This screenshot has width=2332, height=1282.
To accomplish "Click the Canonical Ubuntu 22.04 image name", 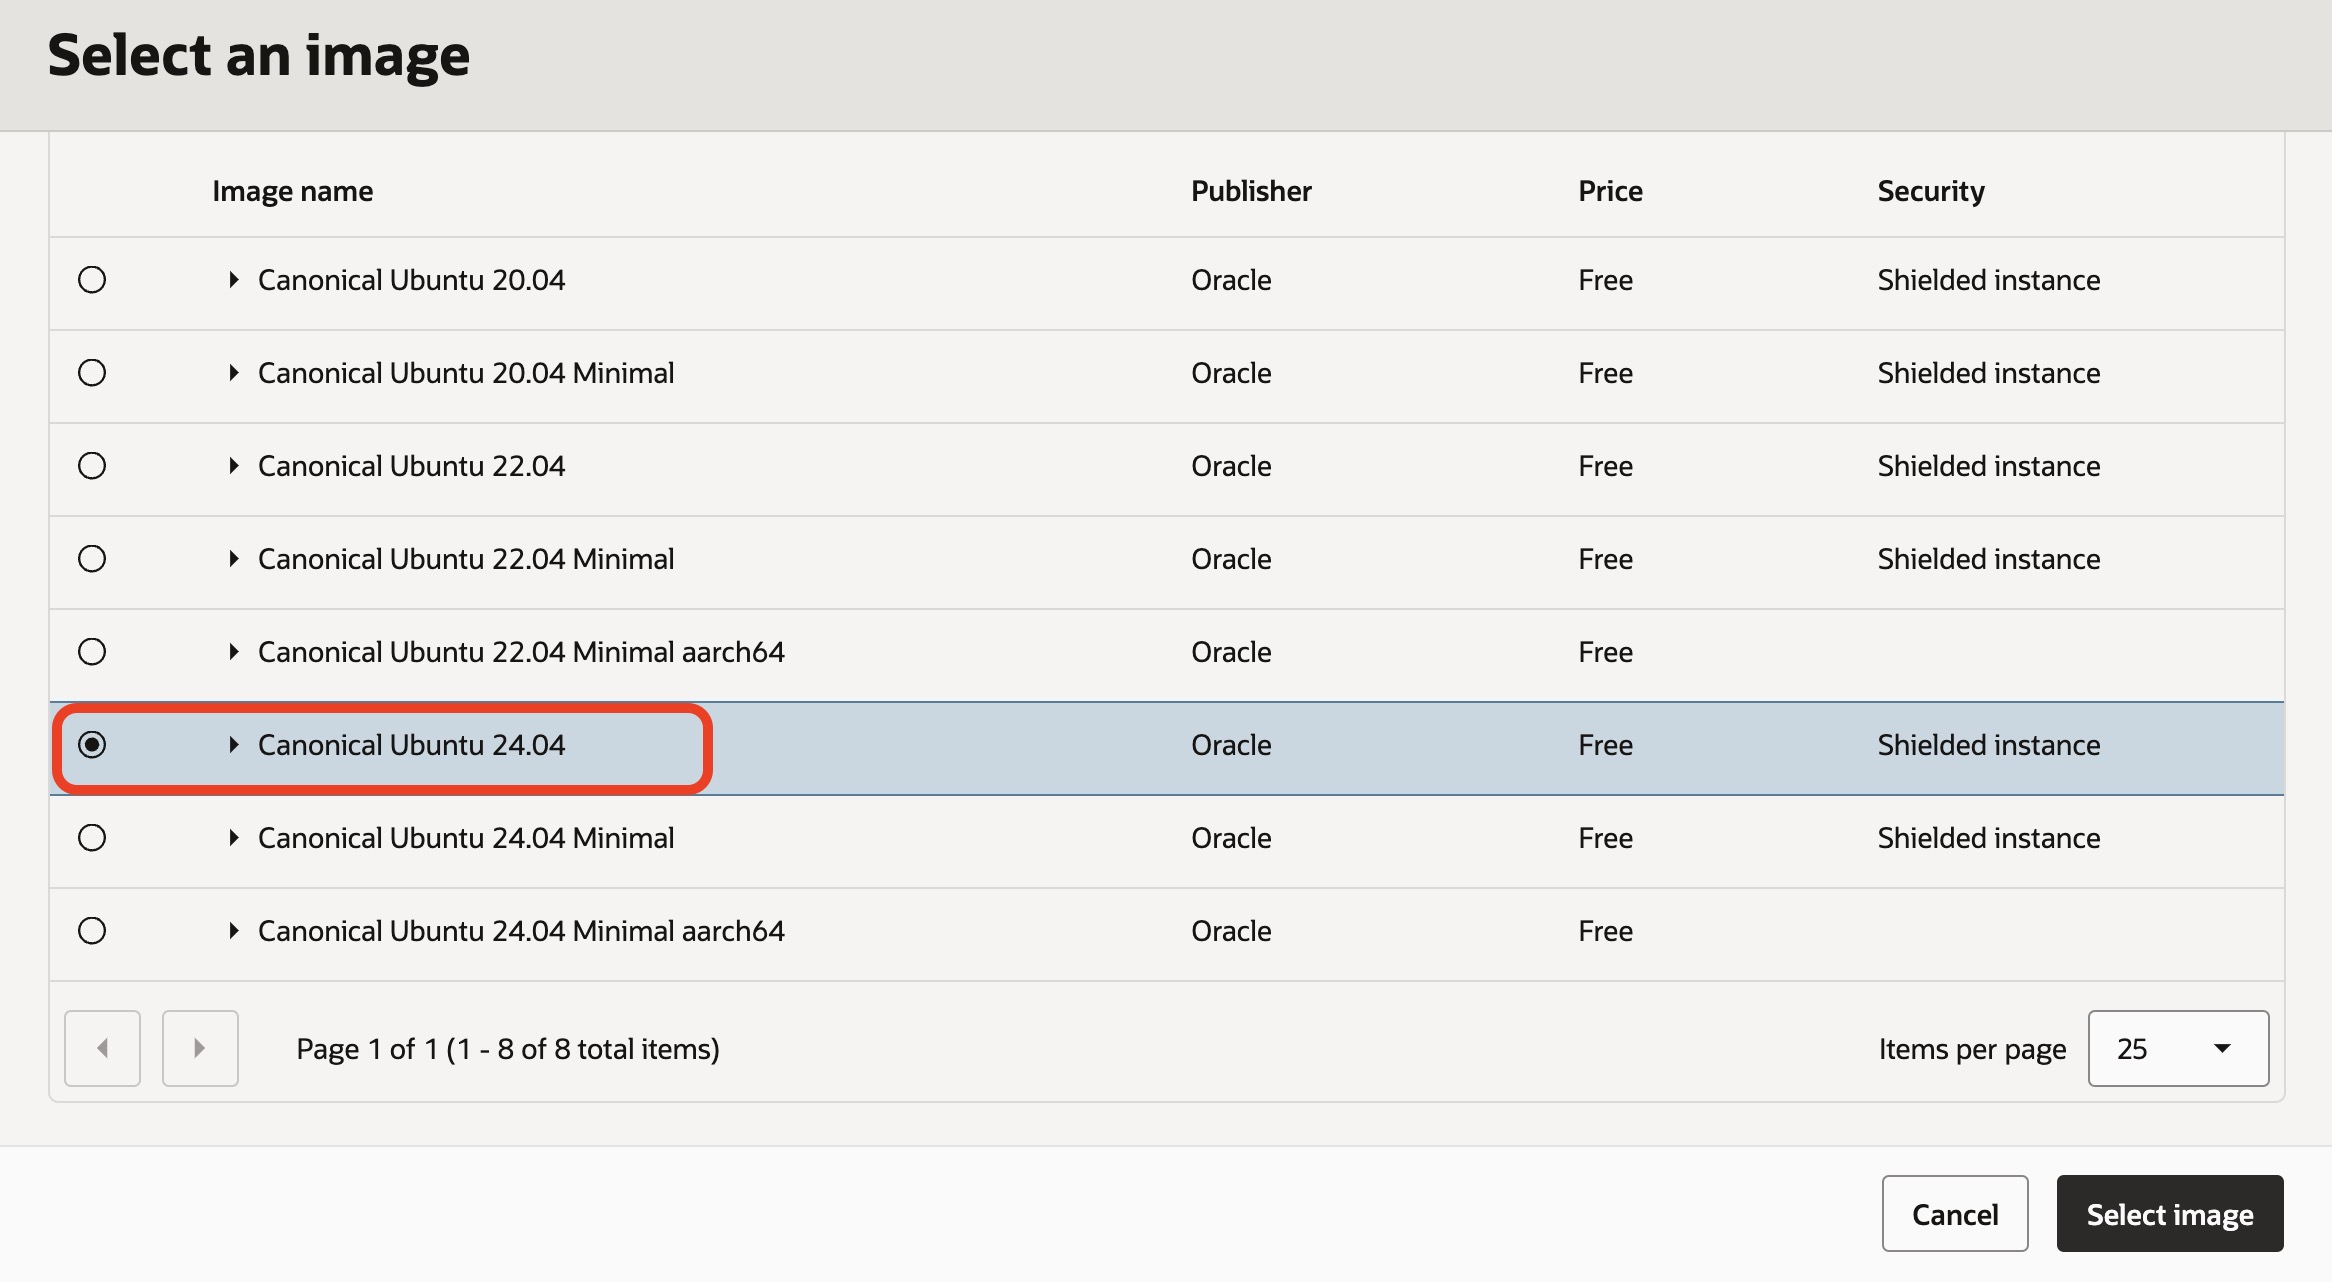I will point(411,466).
